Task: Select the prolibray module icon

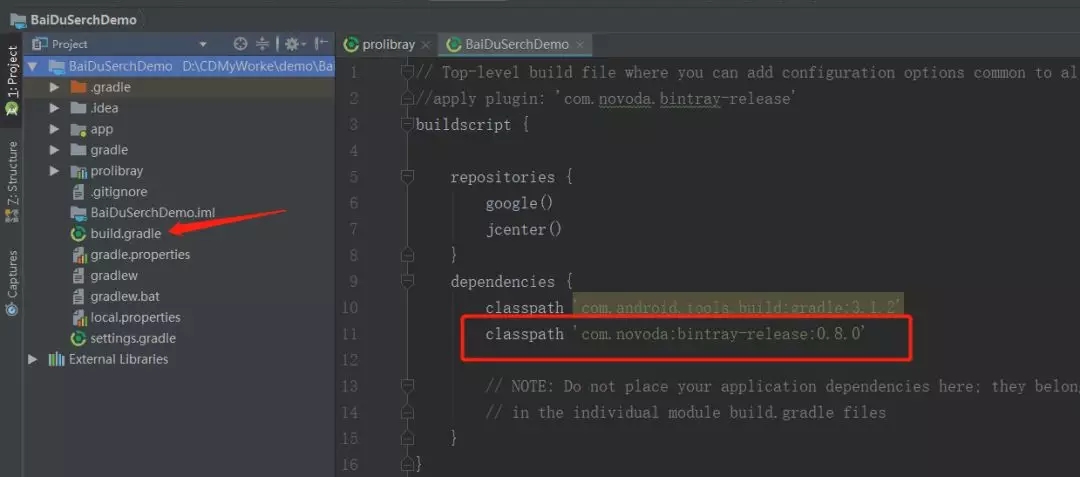Action: coord(79,171)
